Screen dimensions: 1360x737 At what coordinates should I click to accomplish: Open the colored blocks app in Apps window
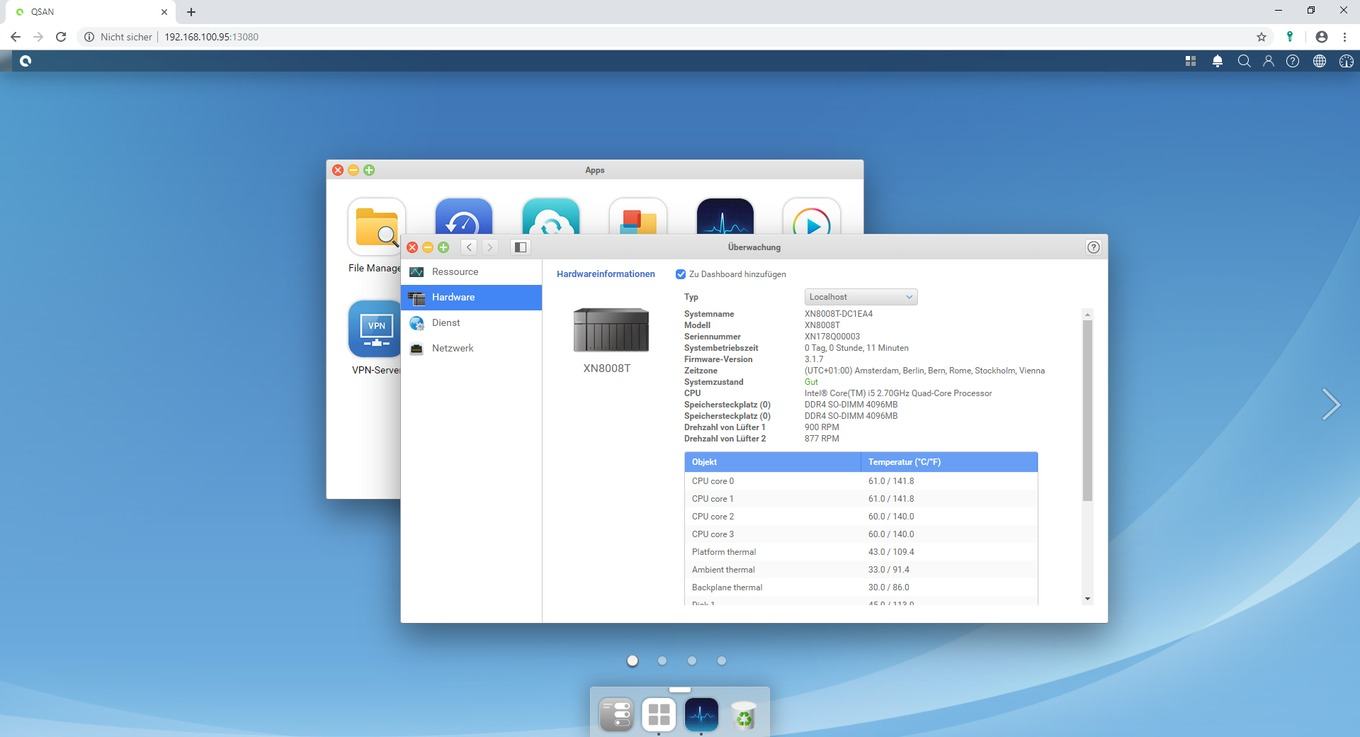pos(638,215)
